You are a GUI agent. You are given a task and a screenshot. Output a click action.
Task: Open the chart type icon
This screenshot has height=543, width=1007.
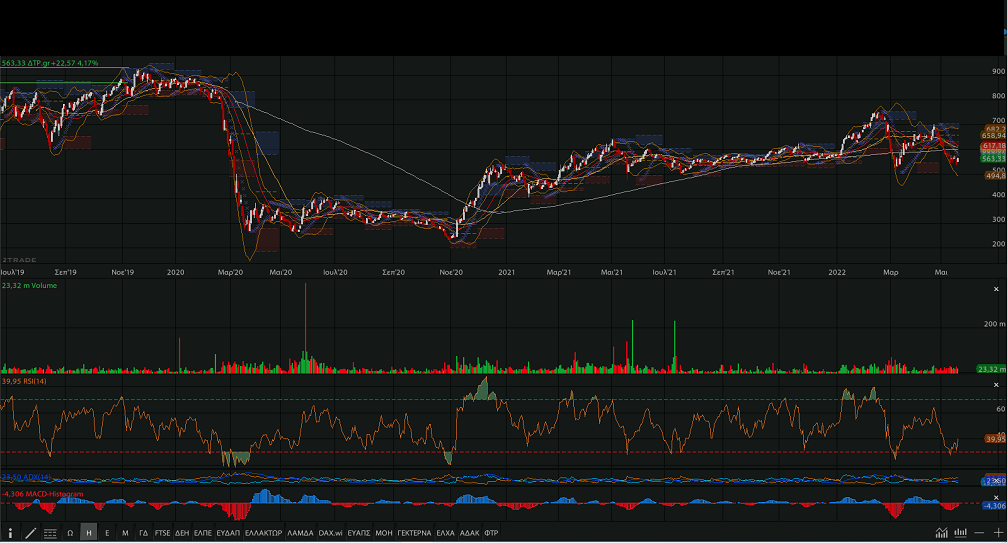pyautogui.click(x=942, y=533)
